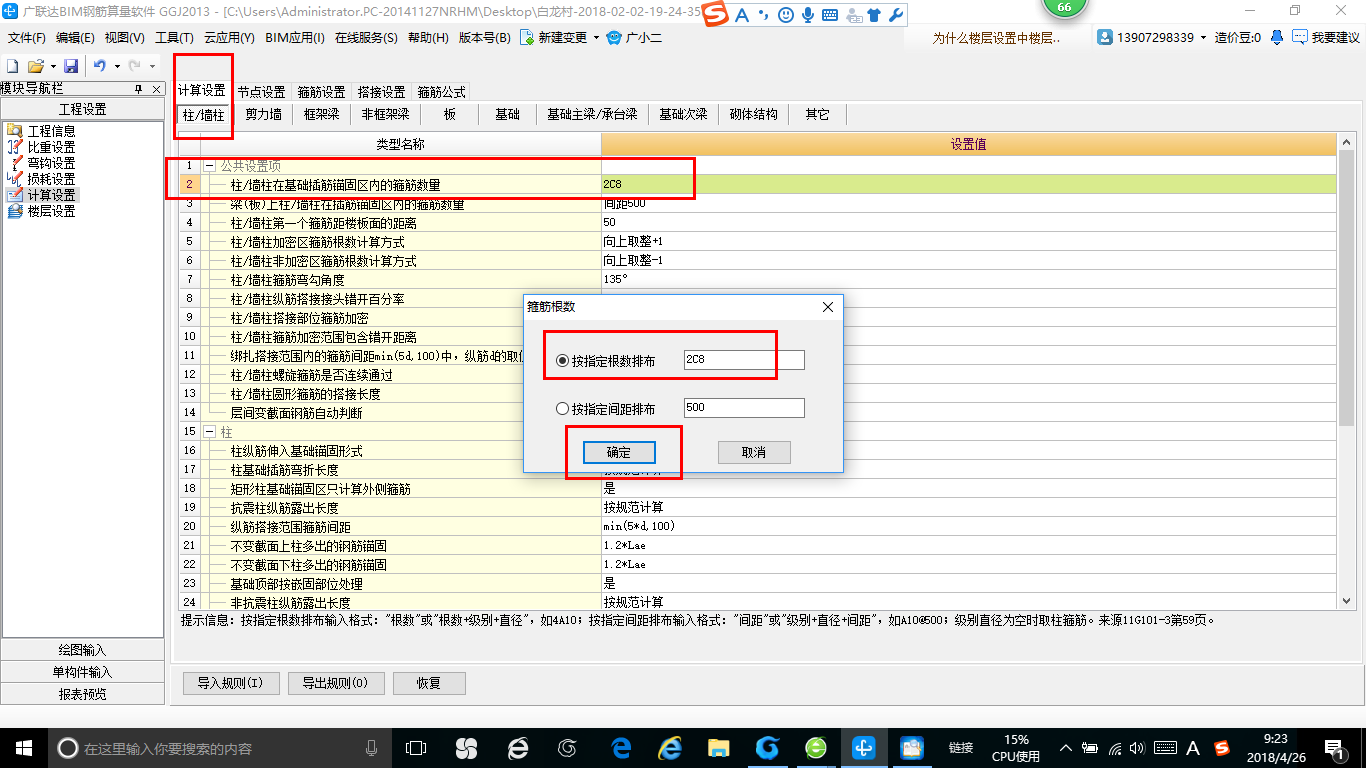Switch to the 节点设置 tab
Screen dimensions: 1366x768
pyautogui.click(x=261, y=92)
